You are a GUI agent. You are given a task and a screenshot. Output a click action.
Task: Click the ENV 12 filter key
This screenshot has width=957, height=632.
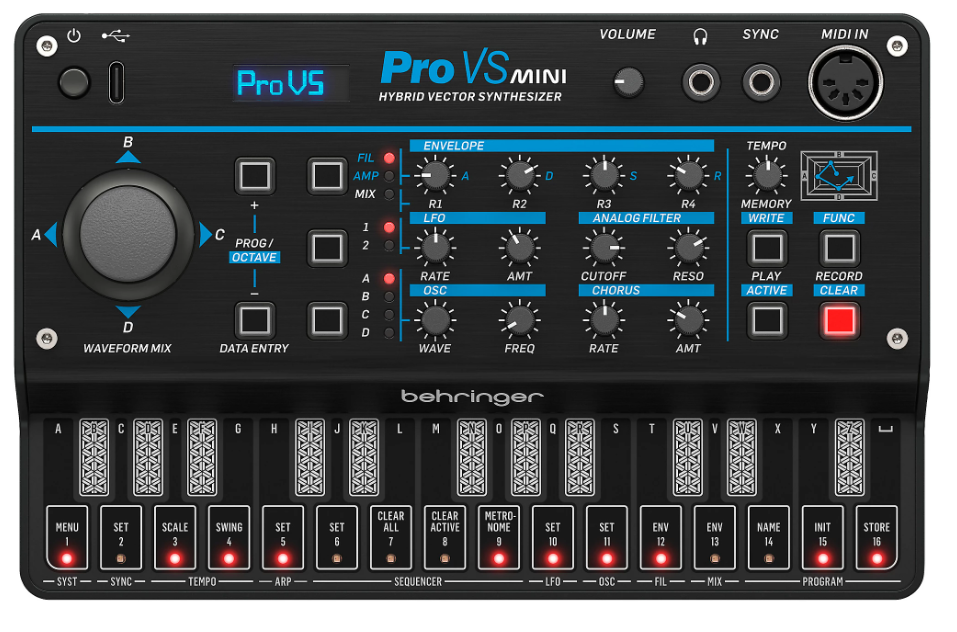660,537
